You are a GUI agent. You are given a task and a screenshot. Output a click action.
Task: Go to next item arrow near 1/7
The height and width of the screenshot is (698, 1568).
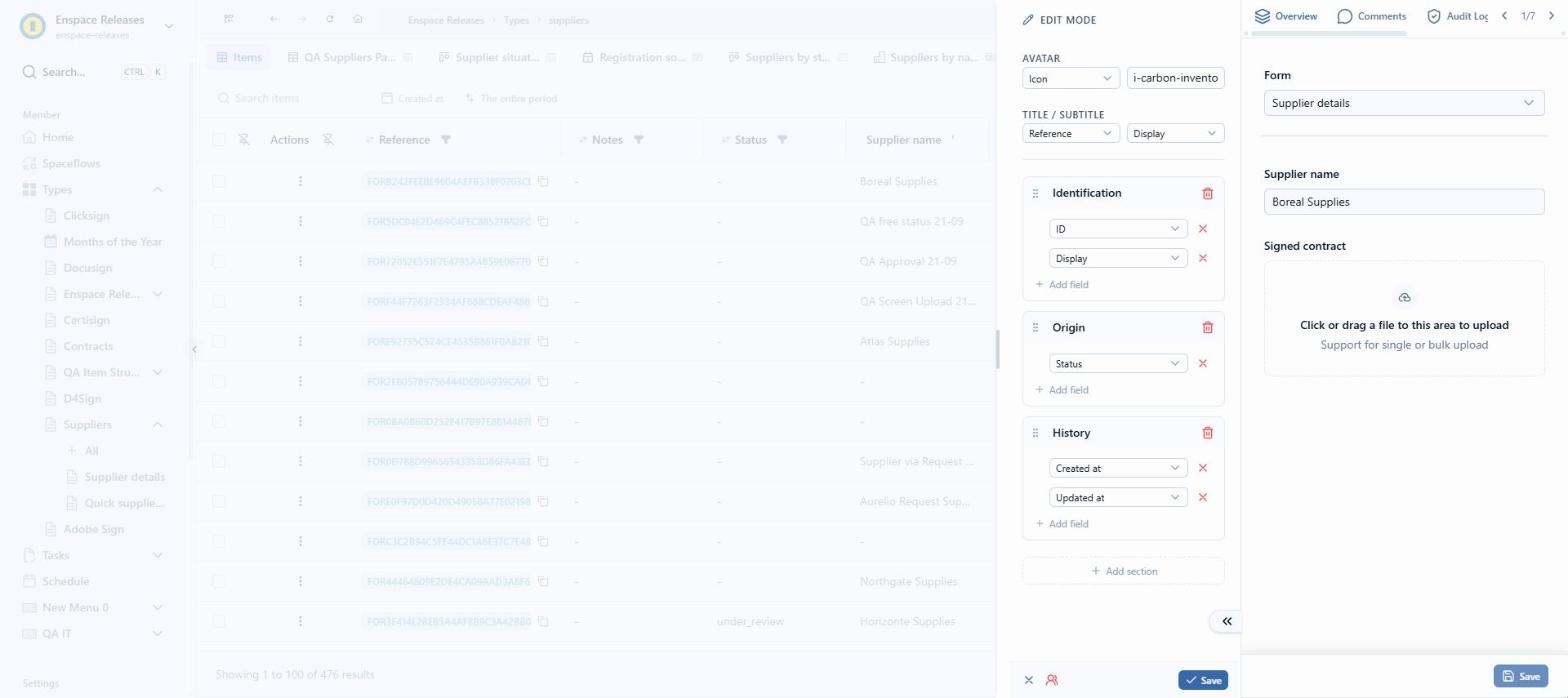pyautogui.click(x=1551, y=16)
